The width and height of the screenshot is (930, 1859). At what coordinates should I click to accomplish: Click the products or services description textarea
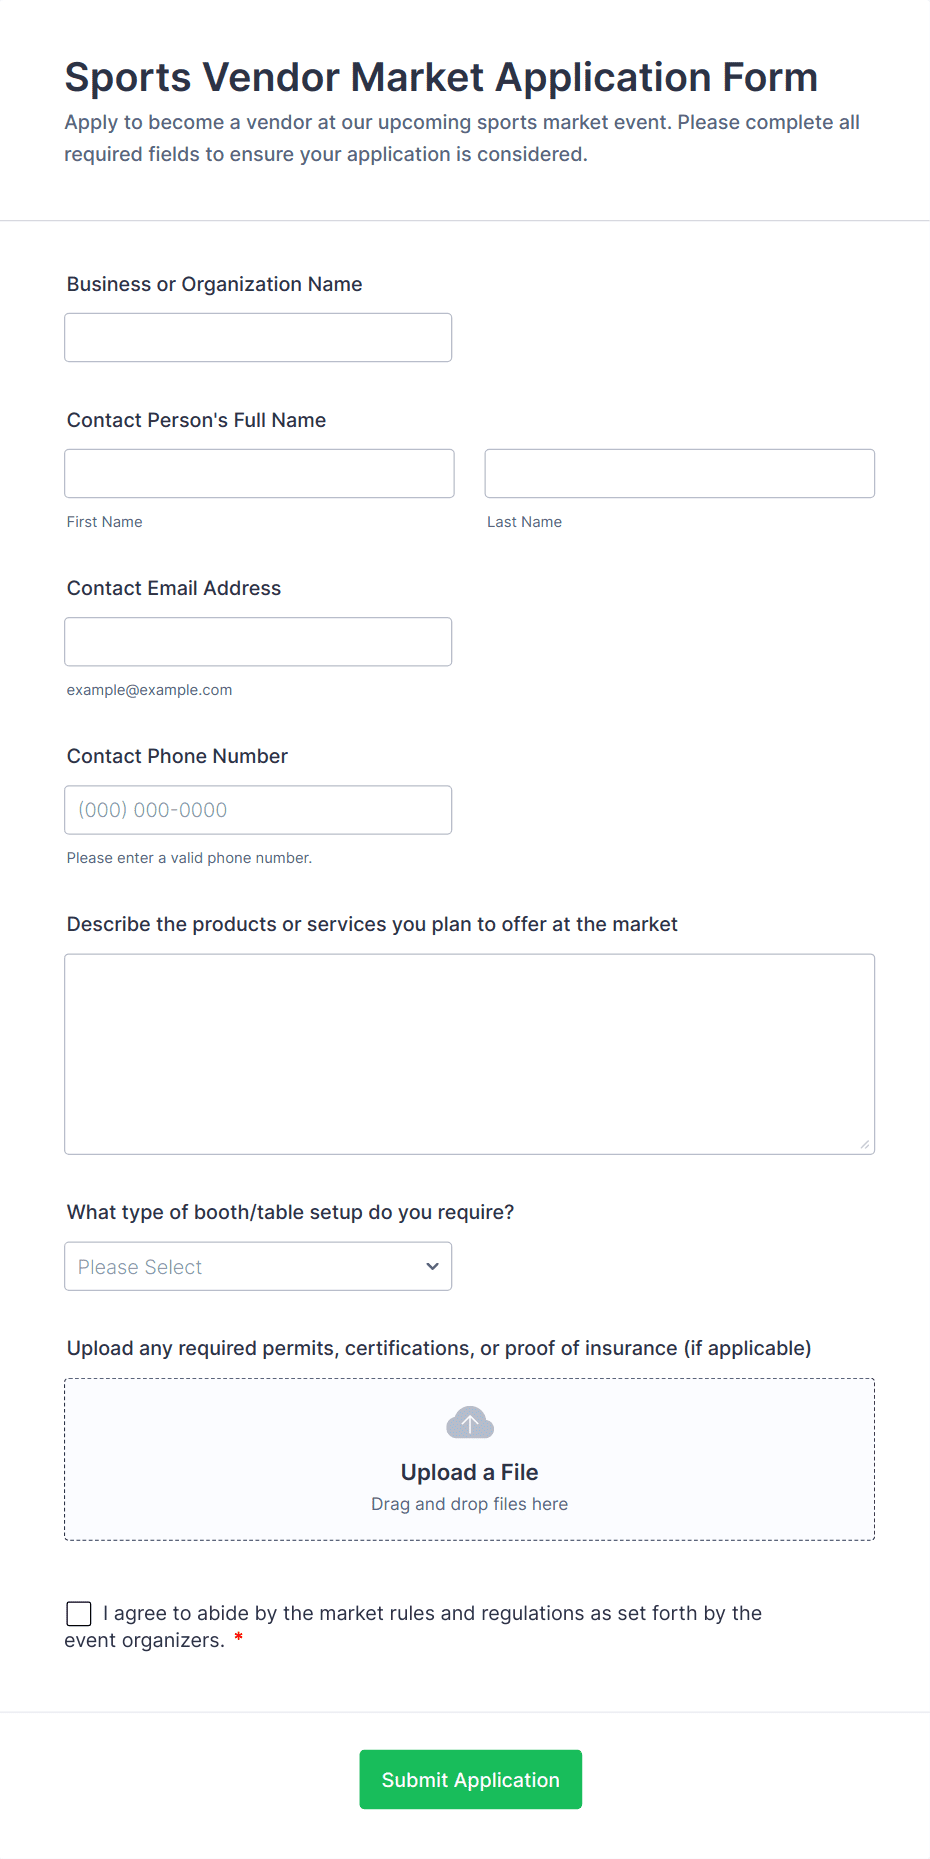click(469, 1053)
